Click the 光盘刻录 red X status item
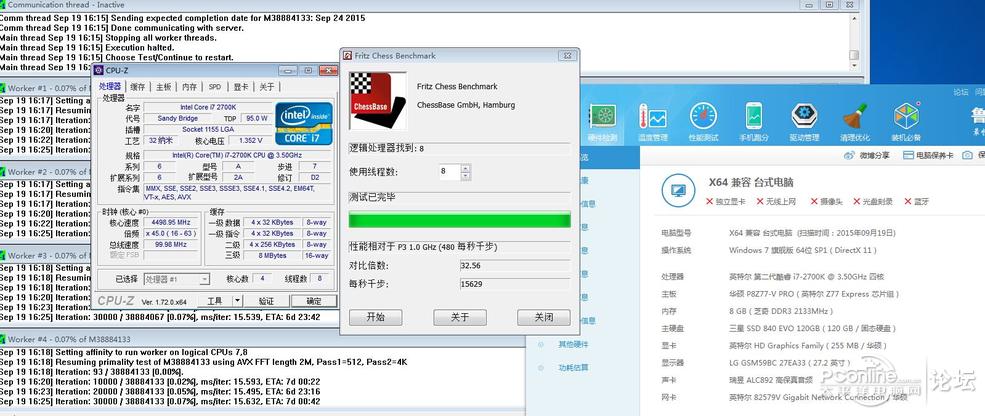 pyautogui.click(x=873, y=202)
